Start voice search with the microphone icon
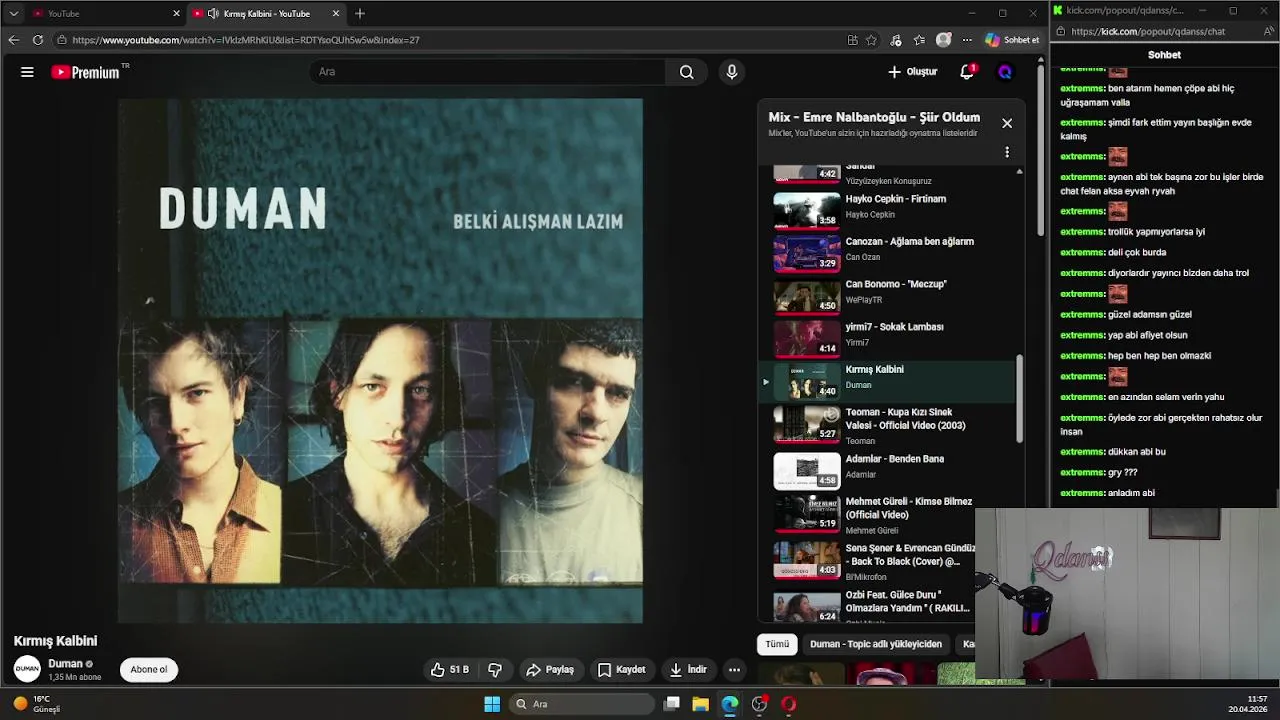Screen dimensions: 1280x720 732,72
